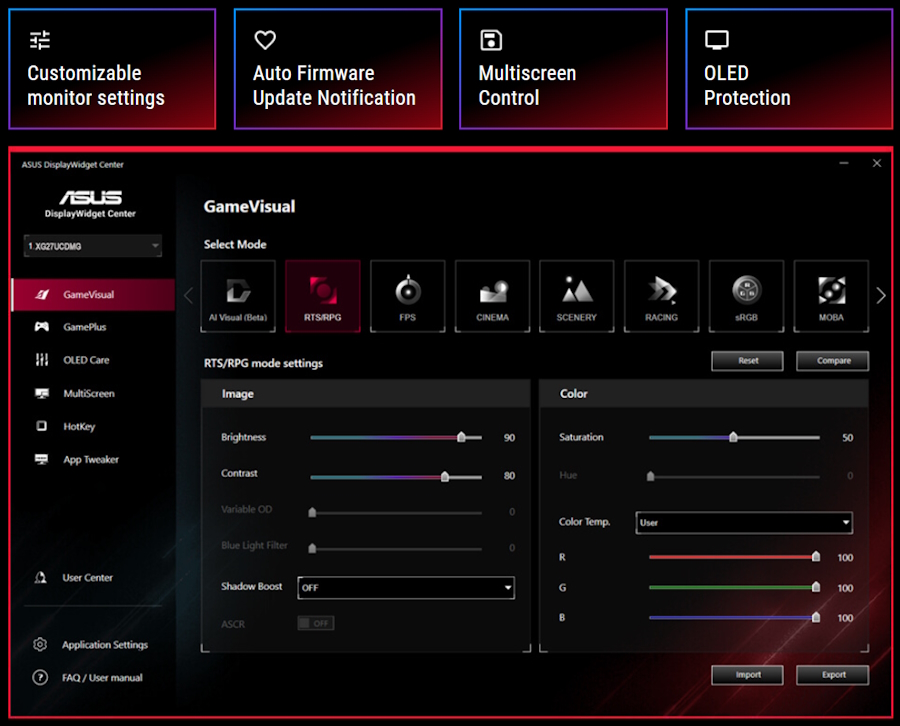Screen dimensions: 900x726
Task: Open the monitor selector 1.XG27UCDMG dropdown
Action: click(x=92, y=246)
